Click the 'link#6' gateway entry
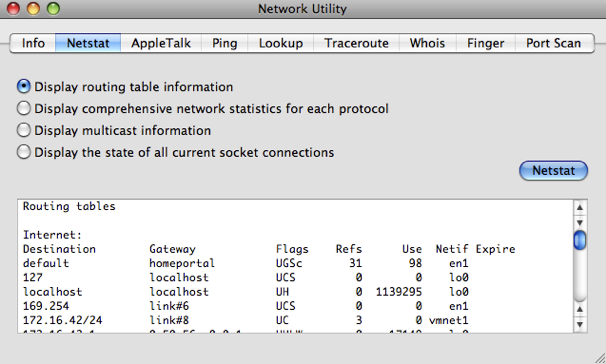The width and height of the screenshot is (606, 364). click(x=169, y=306)
